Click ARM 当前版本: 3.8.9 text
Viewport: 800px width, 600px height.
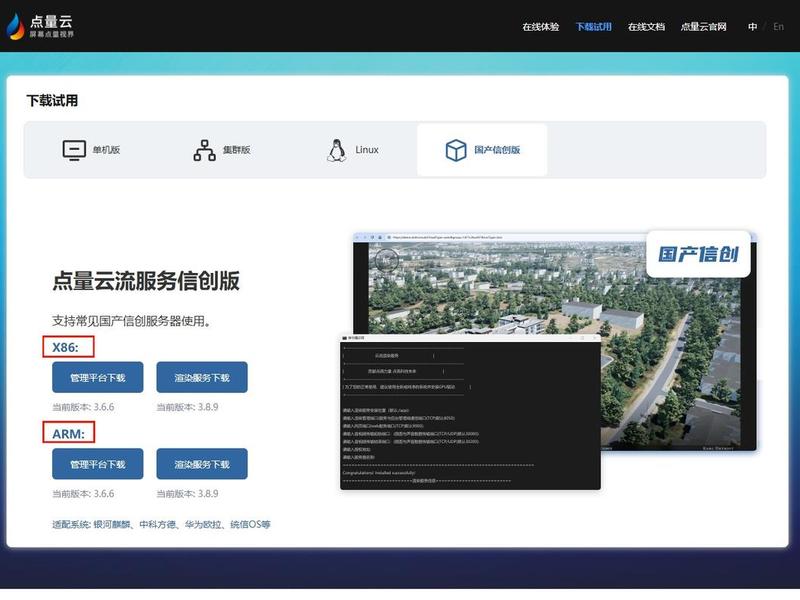[187, 493]
